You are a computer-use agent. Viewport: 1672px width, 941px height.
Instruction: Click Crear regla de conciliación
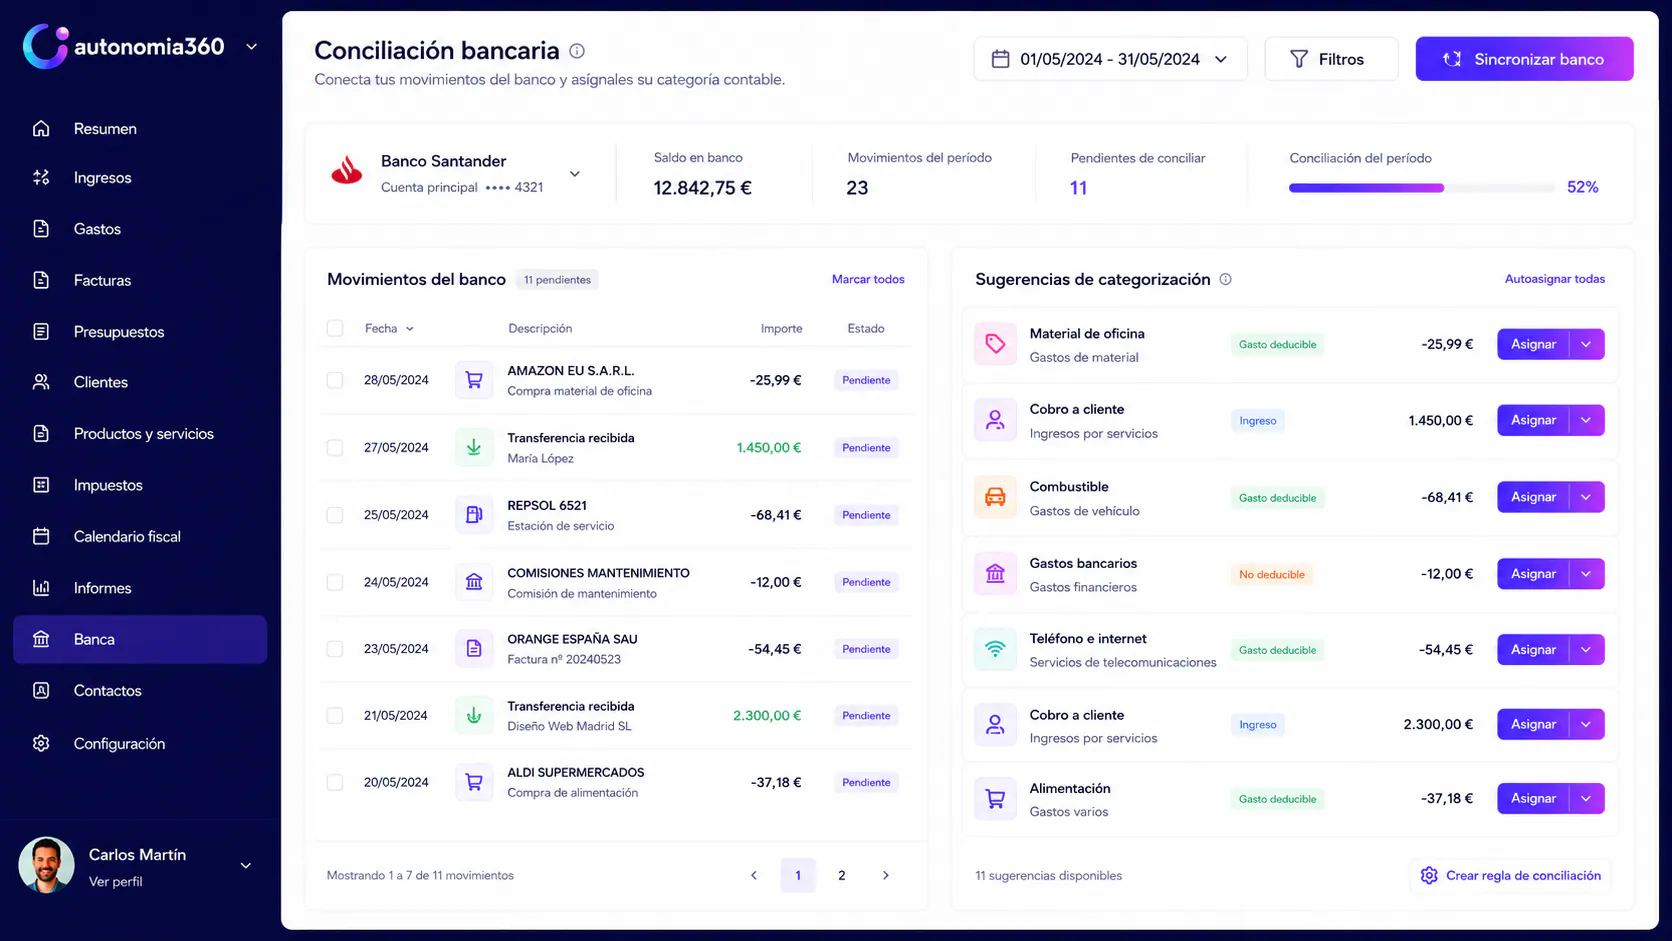point(1510,875)
